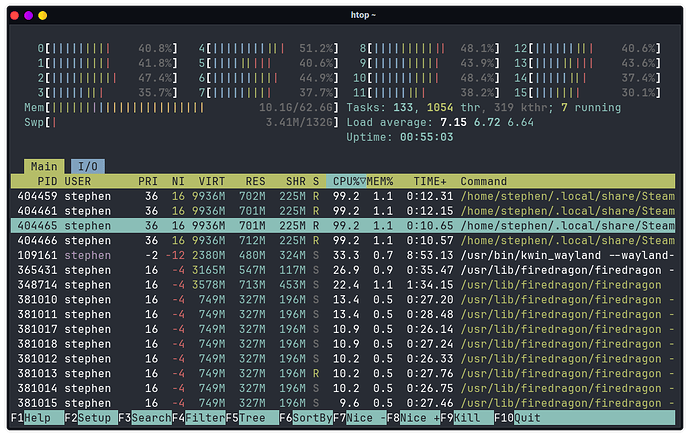
Task: Select running process row PID 381013
Action: pyautogui.click(x=343, y=374)
